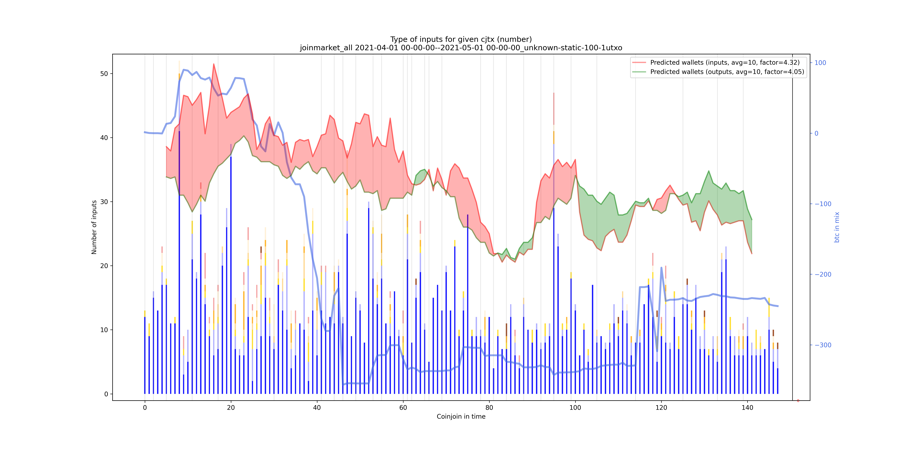Click x-axis tick label '80'

(x=489, y=408)
